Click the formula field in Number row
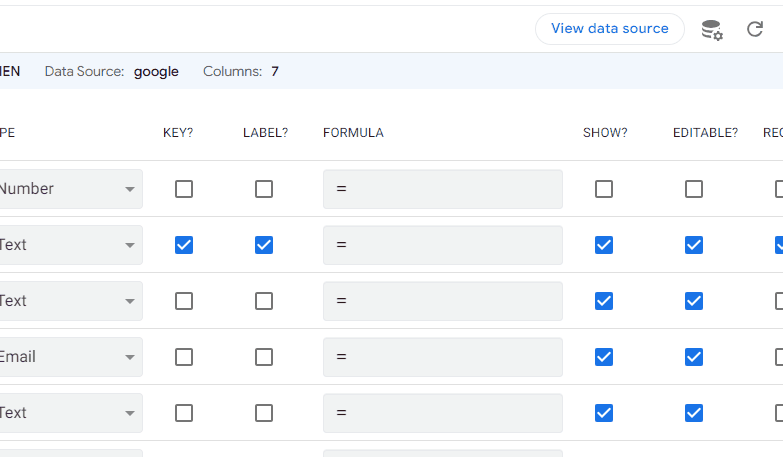Screen dimensions: 783x457 tap(442, 189)
